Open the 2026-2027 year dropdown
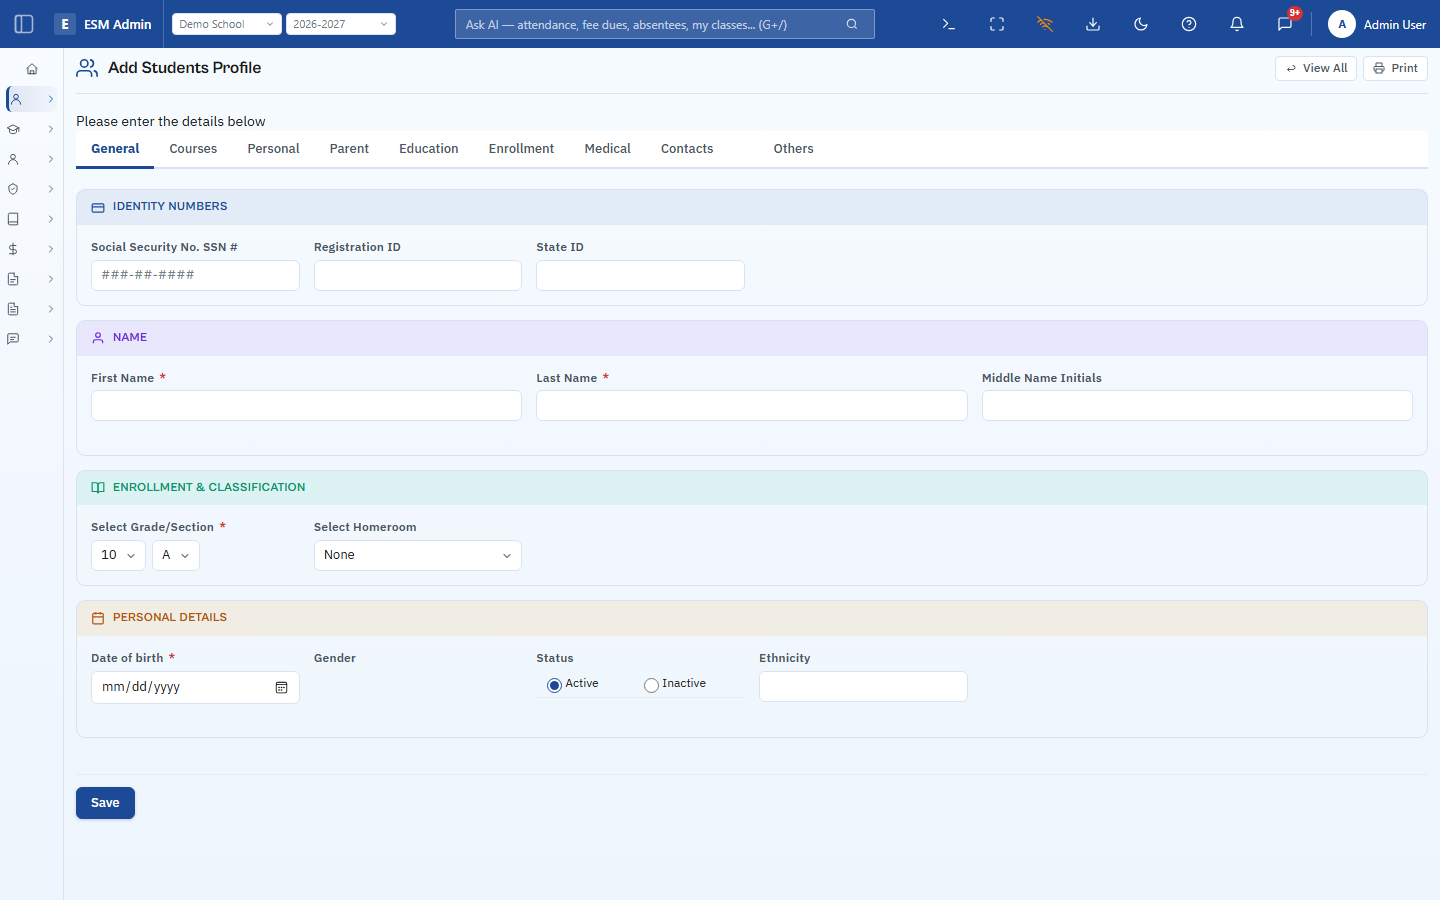 341,24
